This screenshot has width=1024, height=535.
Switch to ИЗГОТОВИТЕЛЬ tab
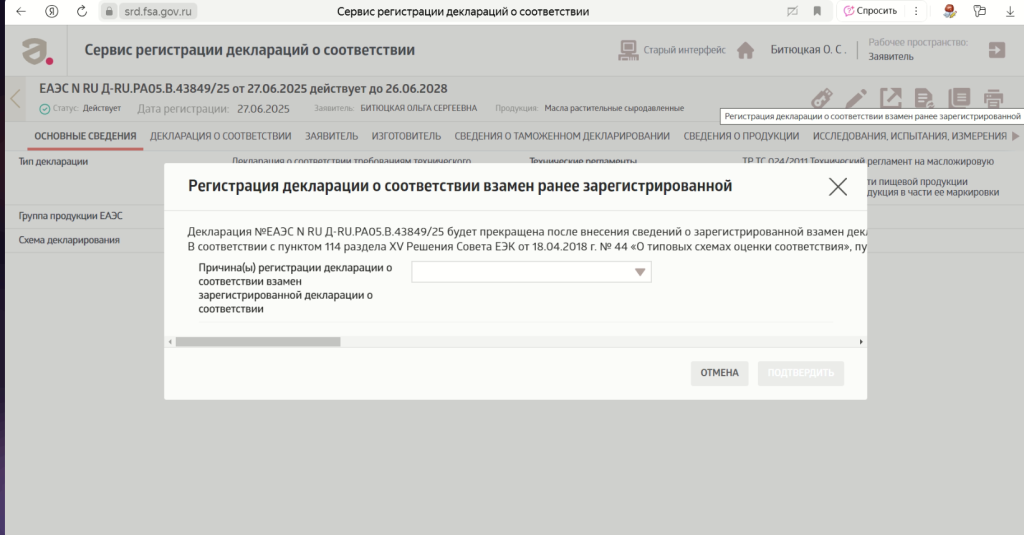click(406, 136)
